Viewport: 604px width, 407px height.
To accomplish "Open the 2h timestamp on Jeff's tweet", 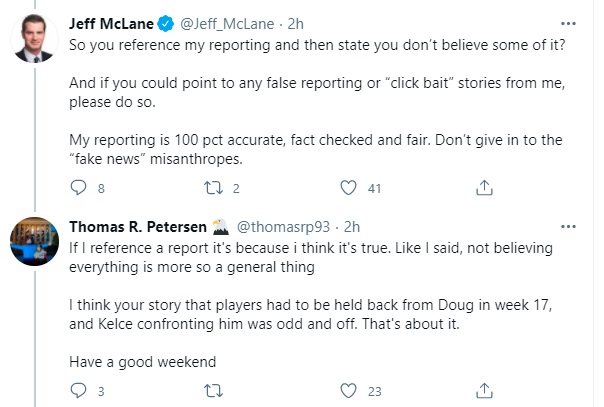I will [x=288, y=23].
